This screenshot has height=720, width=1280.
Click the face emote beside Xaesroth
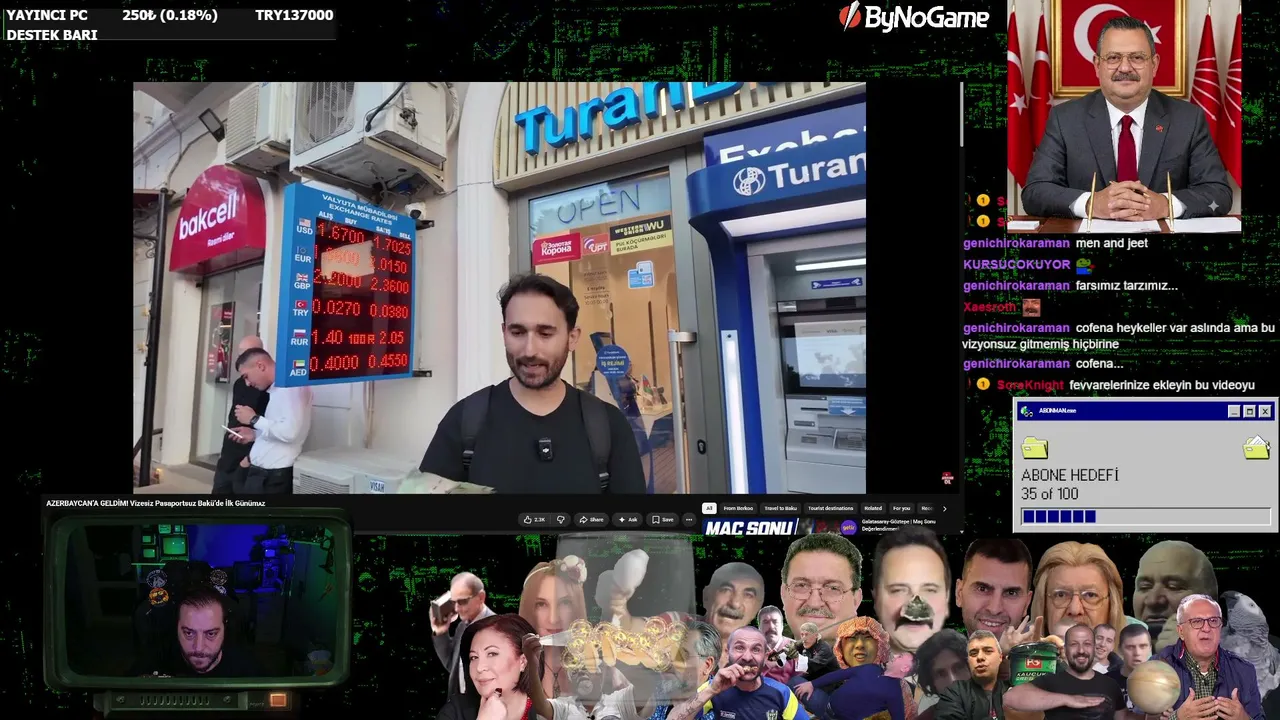(x=1031, y=307)
